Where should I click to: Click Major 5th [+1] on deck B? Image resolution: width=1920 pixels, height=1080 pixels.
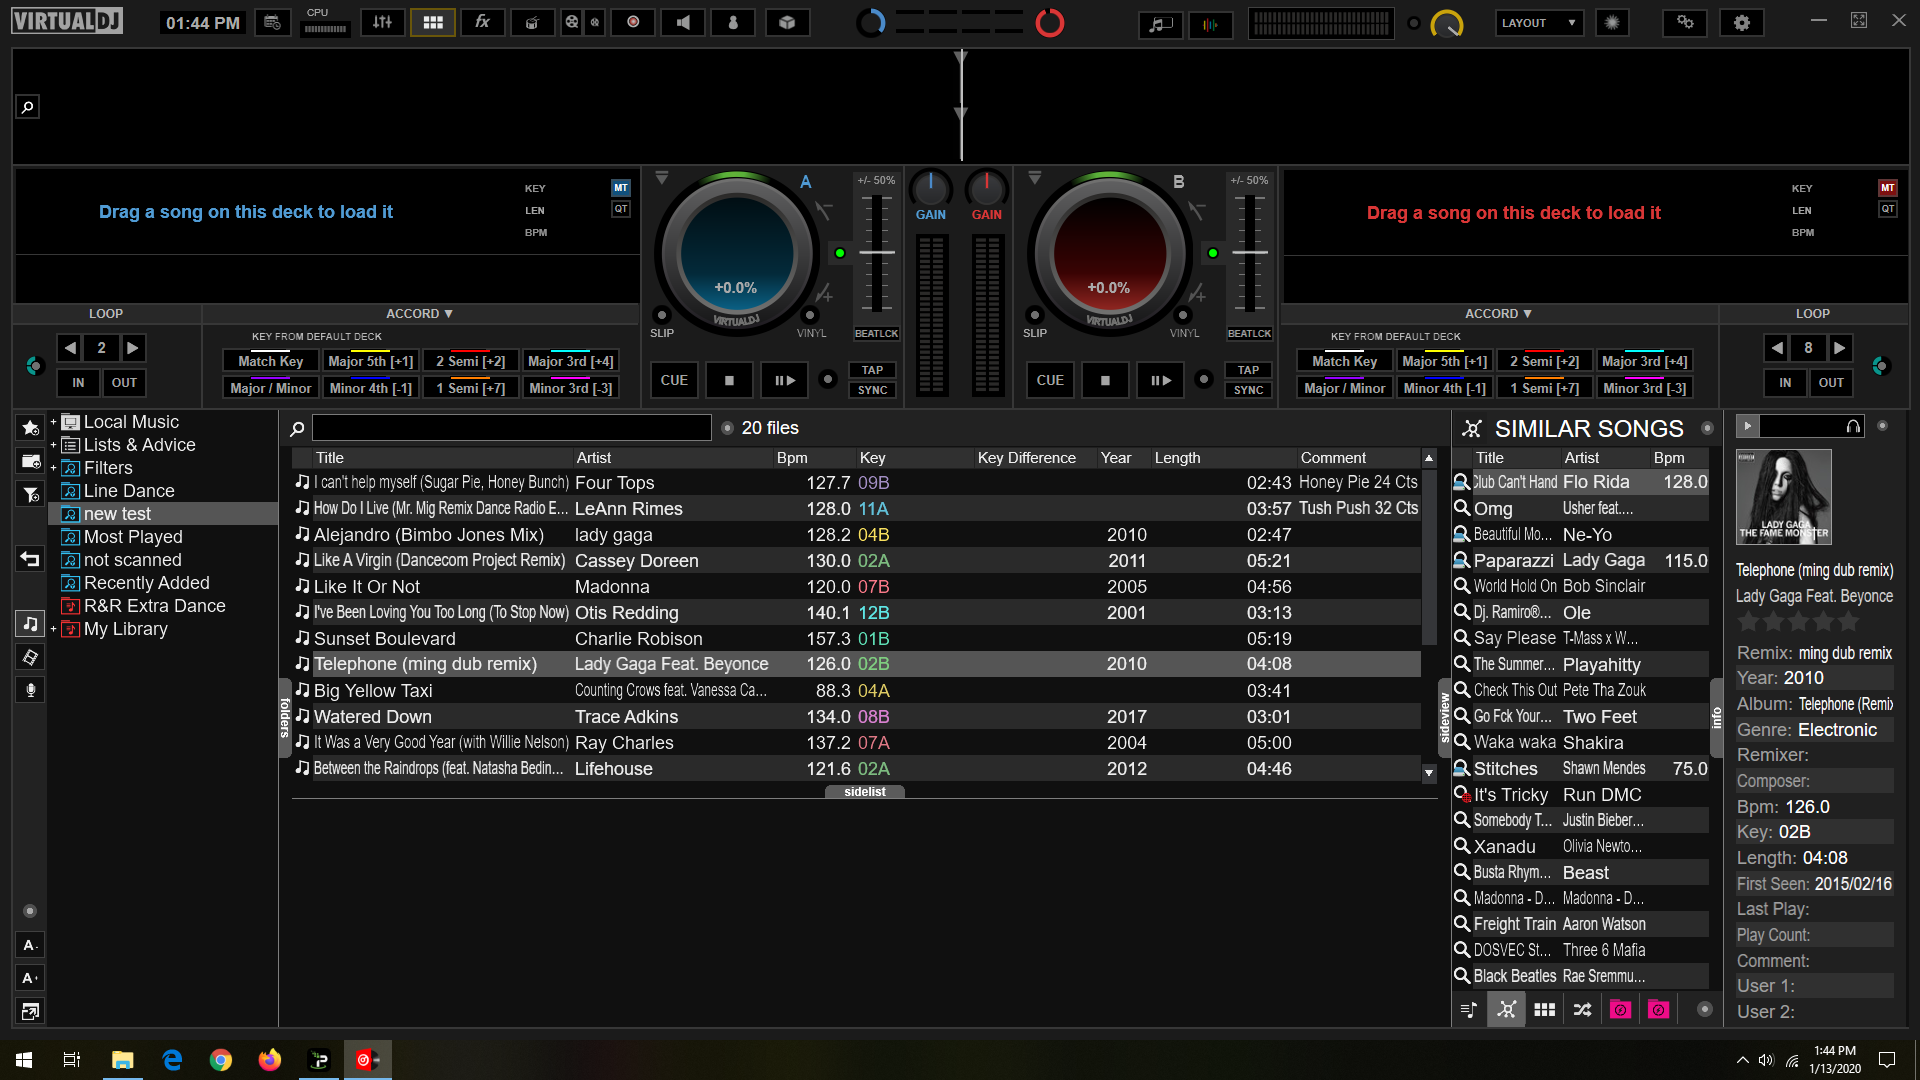tap(1444, 361)
